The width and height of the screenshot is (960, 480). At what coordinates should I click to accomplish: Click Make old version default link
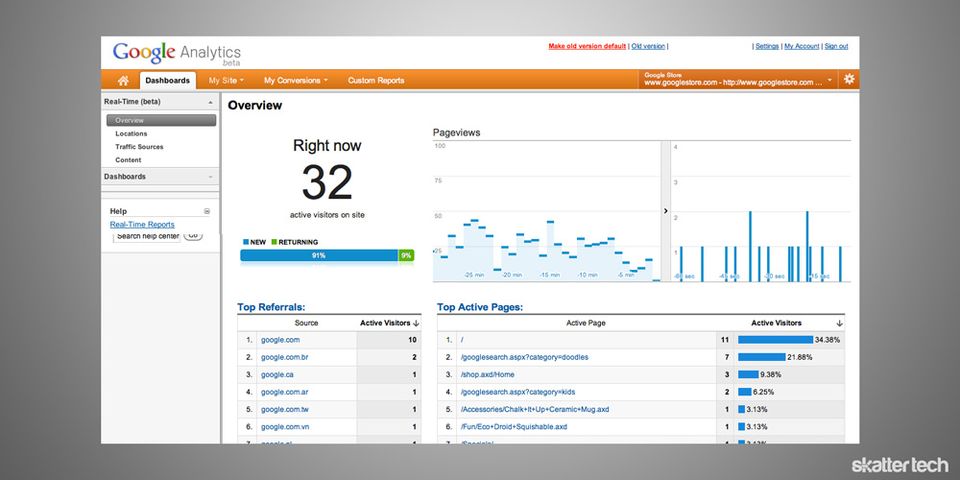point(587,46)
